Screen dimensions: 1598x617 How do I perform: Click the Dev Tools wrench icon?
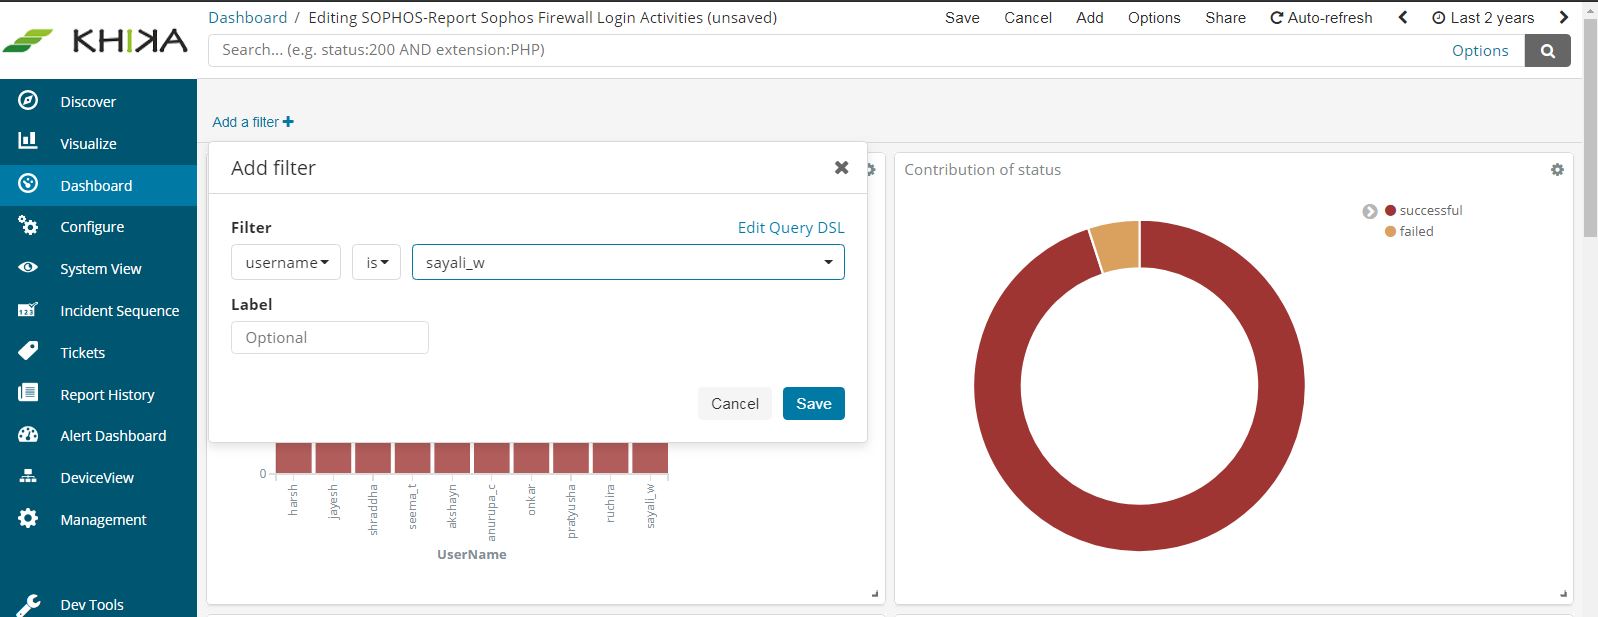tap(28, 604)
